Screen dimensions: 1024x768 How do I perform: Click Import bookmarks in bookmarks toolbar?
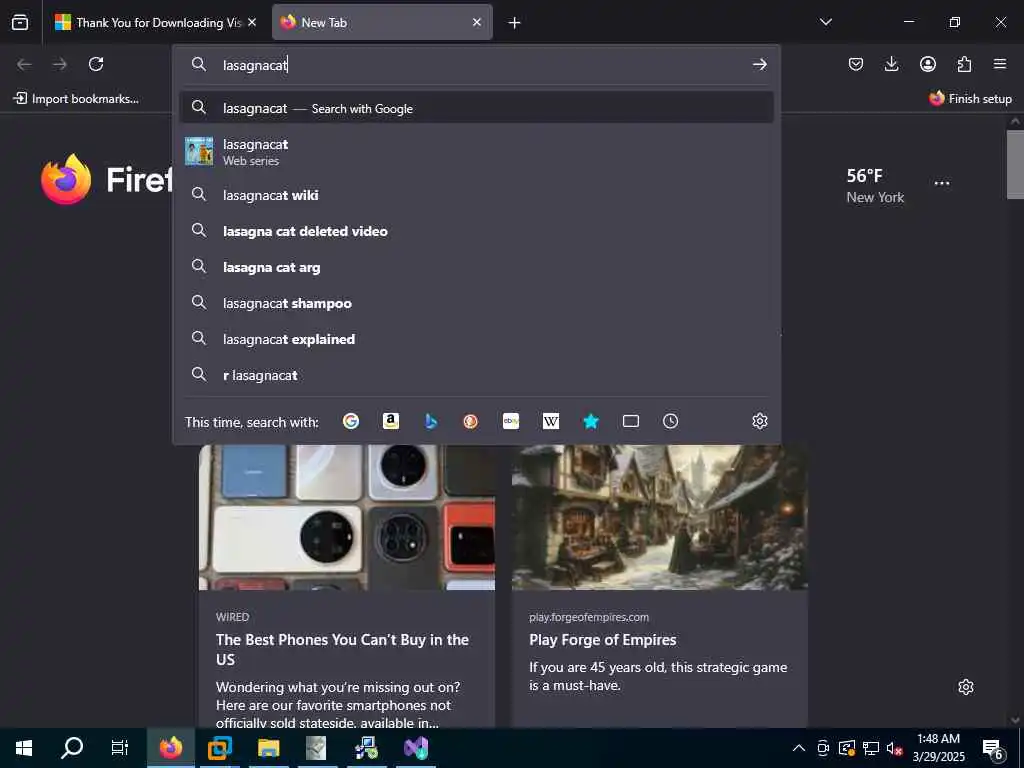pyautogui.click(x=76, y=99)
